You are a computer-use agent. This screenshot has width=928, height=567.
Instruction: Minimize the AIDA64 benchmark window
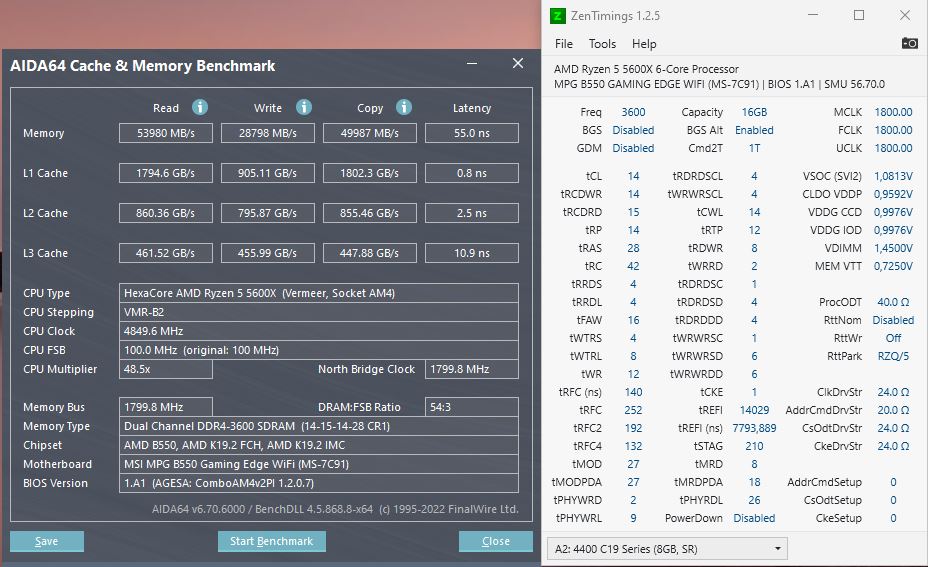click(x=472, y=63)
